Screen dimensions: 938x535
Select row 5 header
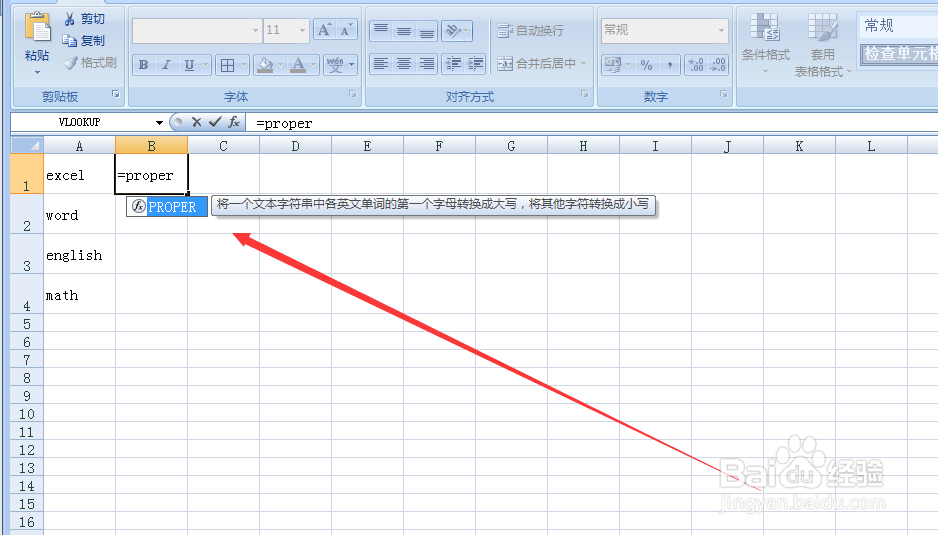27,324
